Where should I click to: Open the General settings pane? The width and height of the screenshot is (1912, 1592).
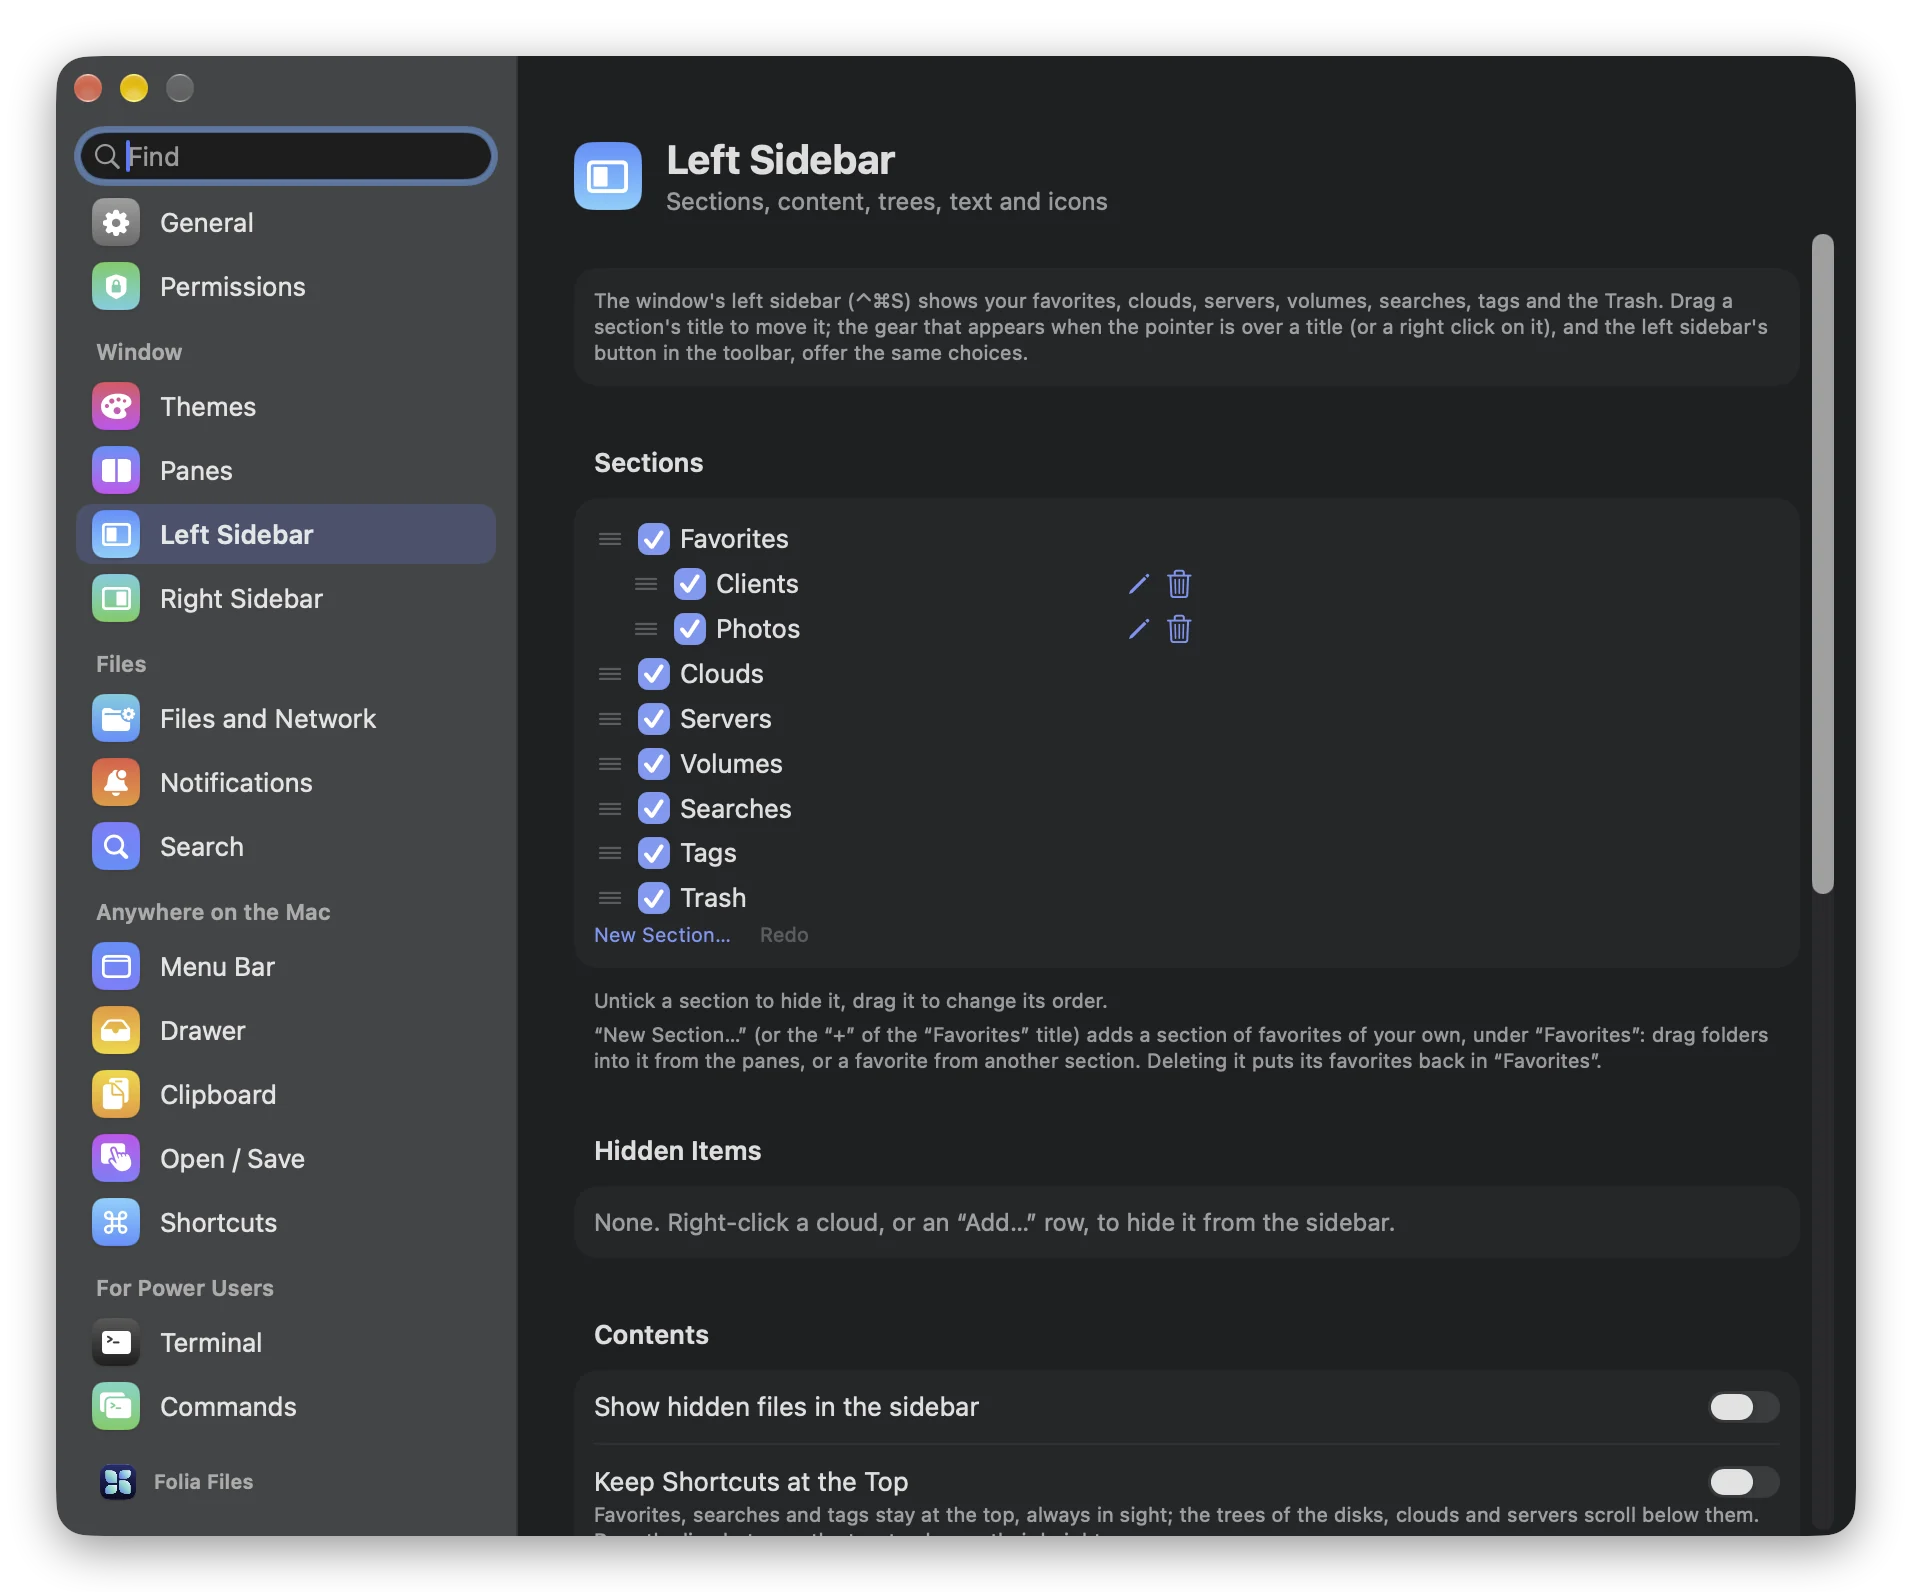tap(285, 223)
